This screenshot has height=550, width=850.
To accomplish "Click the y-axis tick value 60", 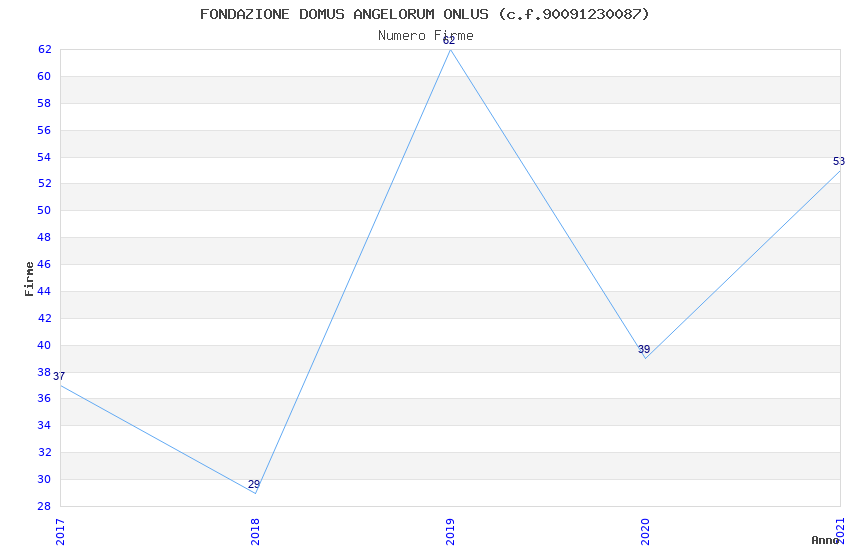I will (44, 76).
